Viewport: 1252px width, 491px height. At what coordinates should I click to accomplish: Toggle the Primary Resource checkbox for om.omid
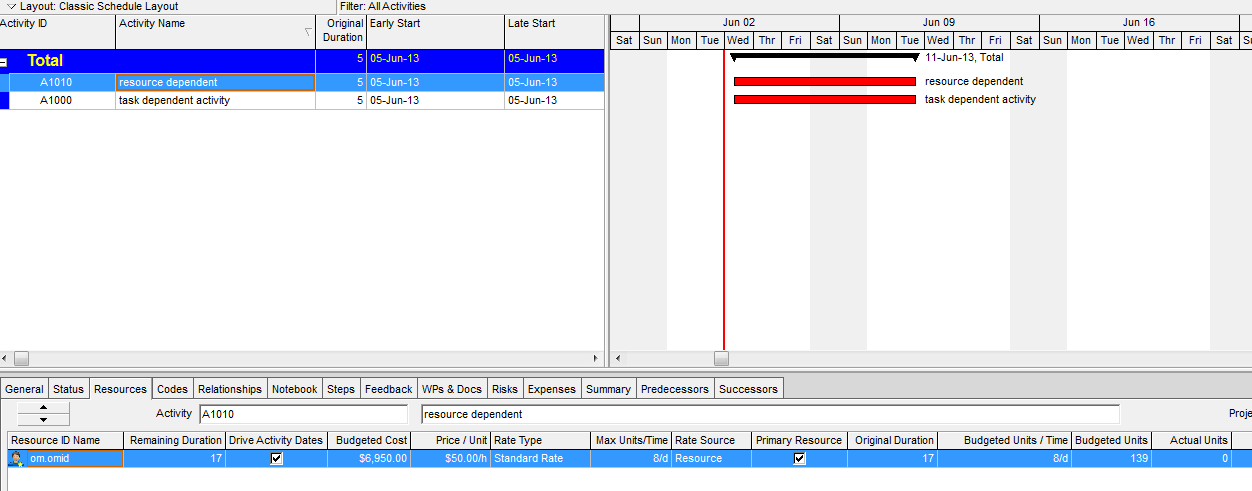[799, 459]
